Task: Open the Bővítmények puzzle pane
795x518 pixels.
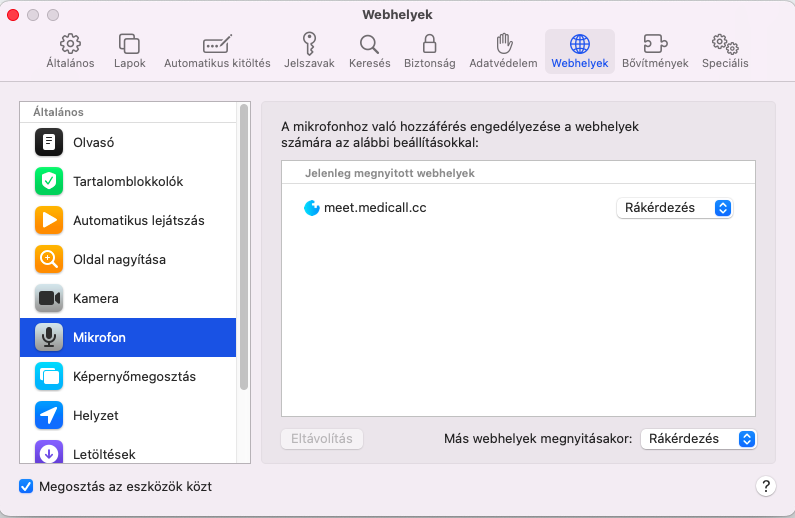Action: pos(655,51)
